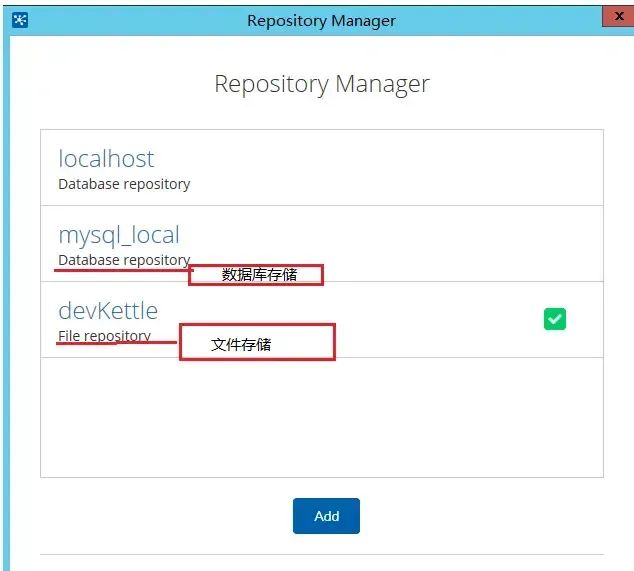Click empty list area below devKettle
Viewport: 634px width, 571px height.
[322, 417]
